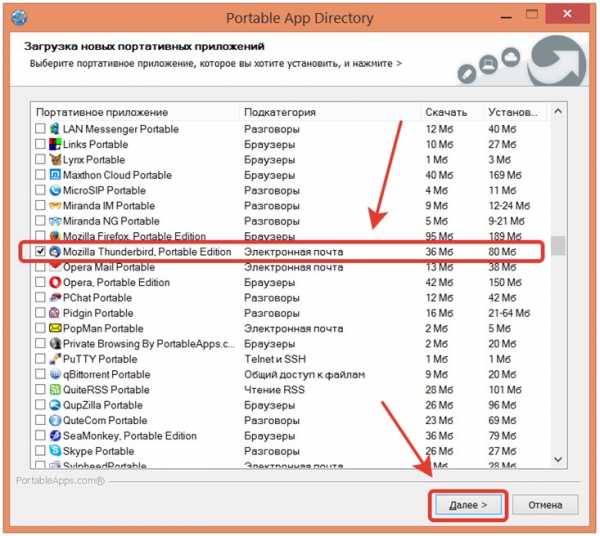Click Чтение RSS subcategory text
Viewport: 600px width, 536px height.
(x=274, y=389)
